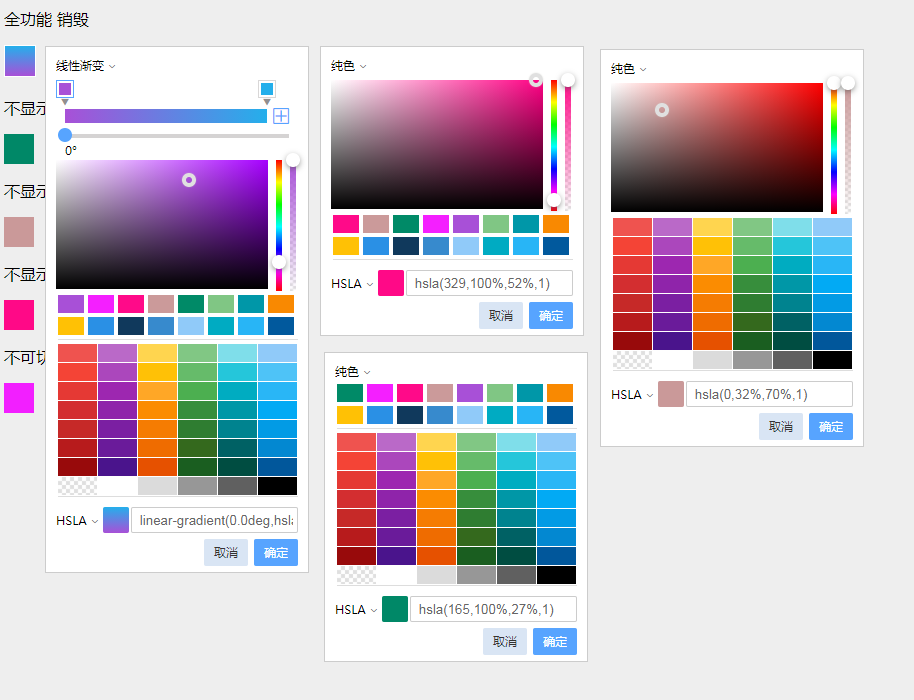Click the green preview swatch beside HSLA
914x700 pixels.
[395, 609]
